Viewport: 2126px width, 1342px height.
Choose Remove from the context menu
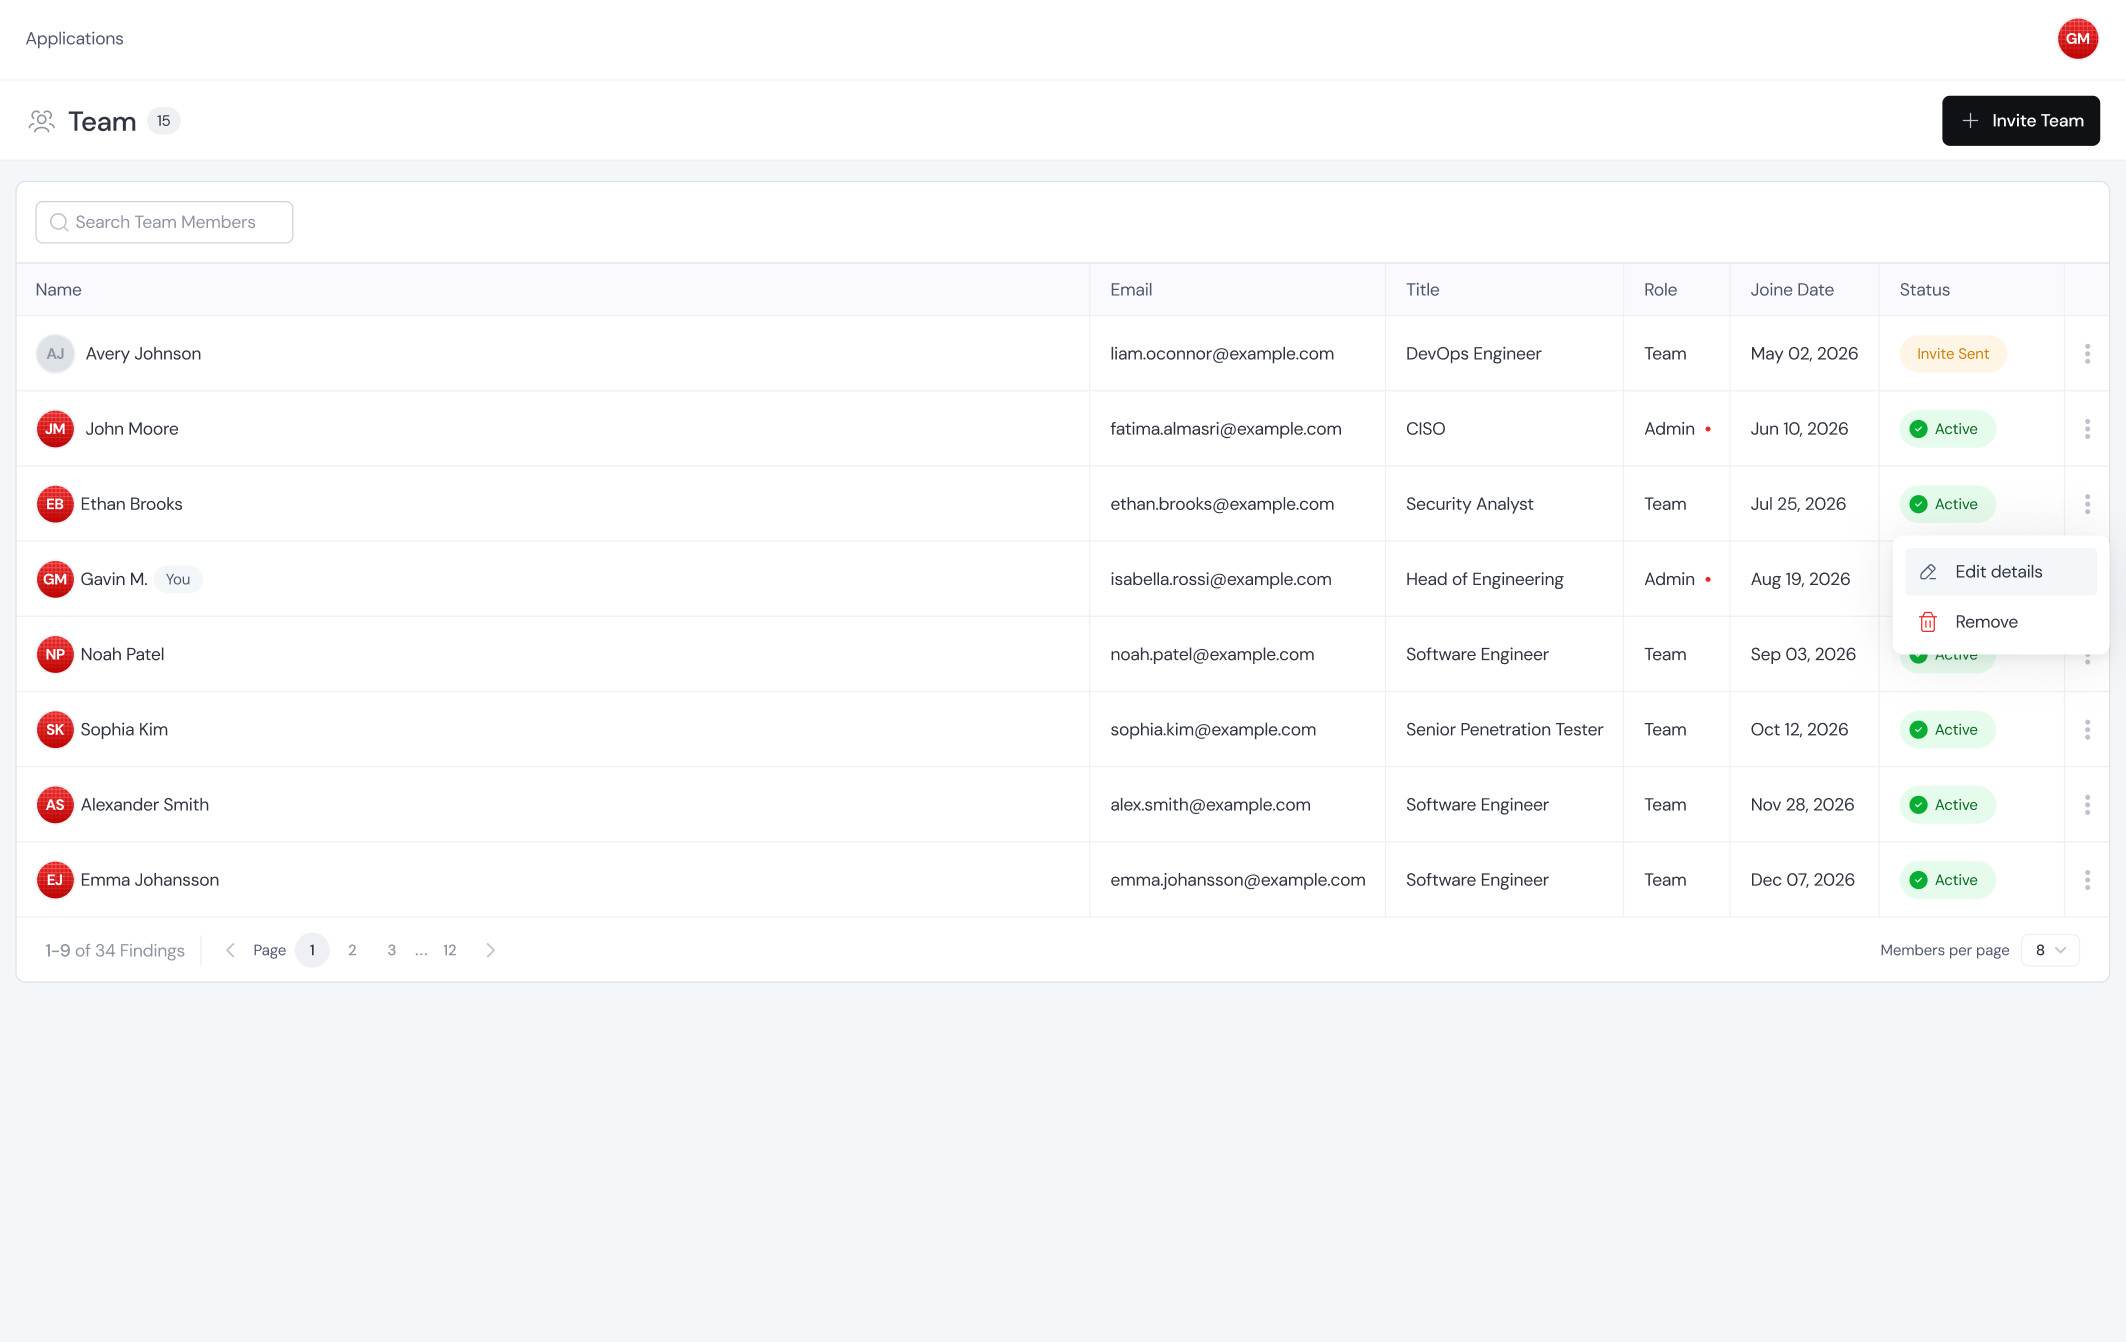pyautogui.click(x=2000, y=622)
